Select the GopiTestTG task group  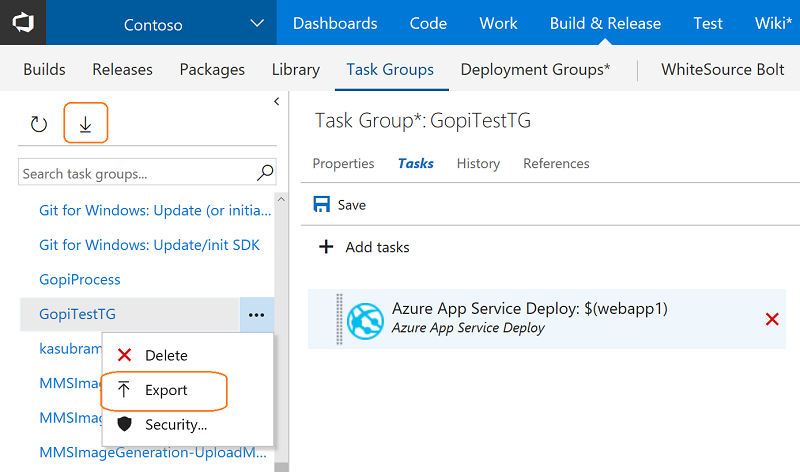[x=78, y=314]
